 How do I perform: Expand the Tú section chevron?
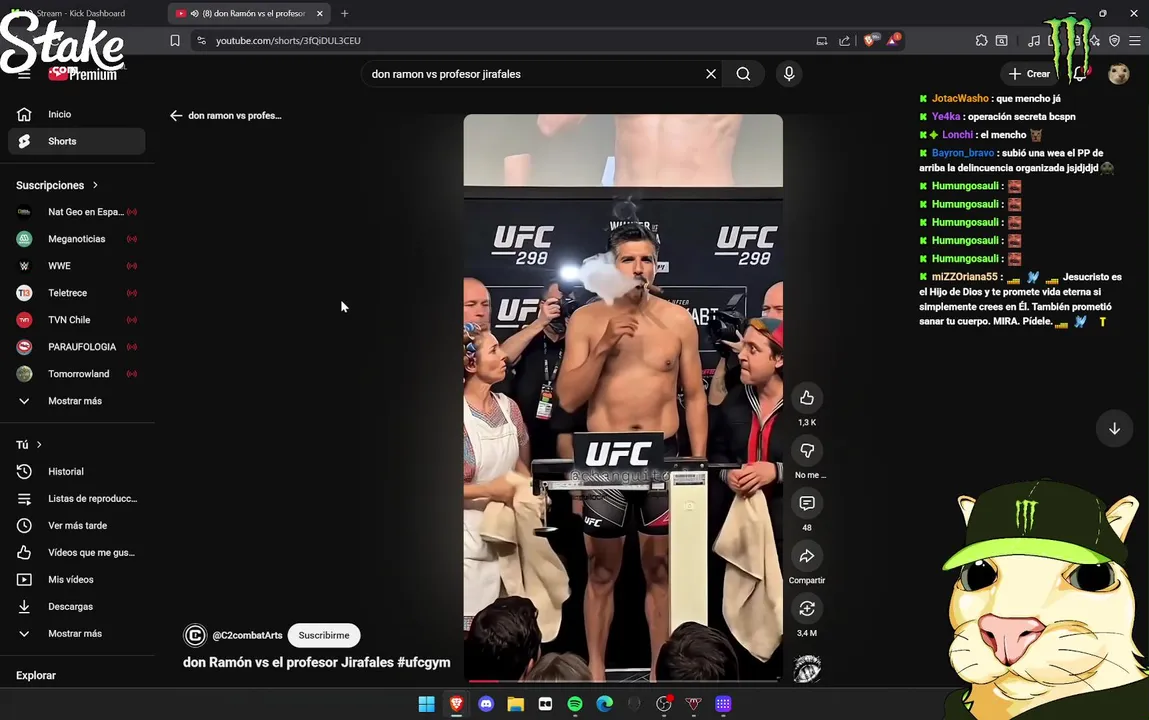[39, 445]
